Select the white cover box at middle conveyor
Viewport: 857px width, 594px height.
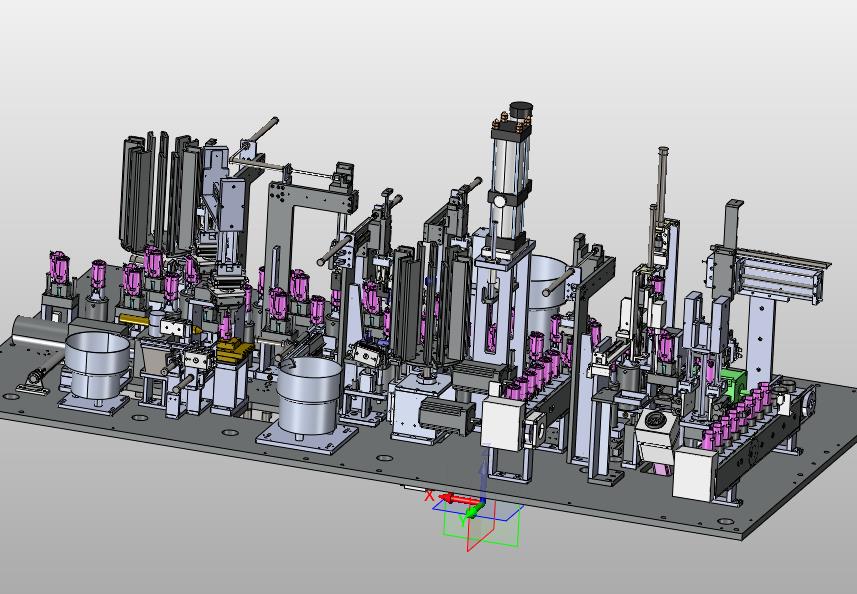pos(503,423)
